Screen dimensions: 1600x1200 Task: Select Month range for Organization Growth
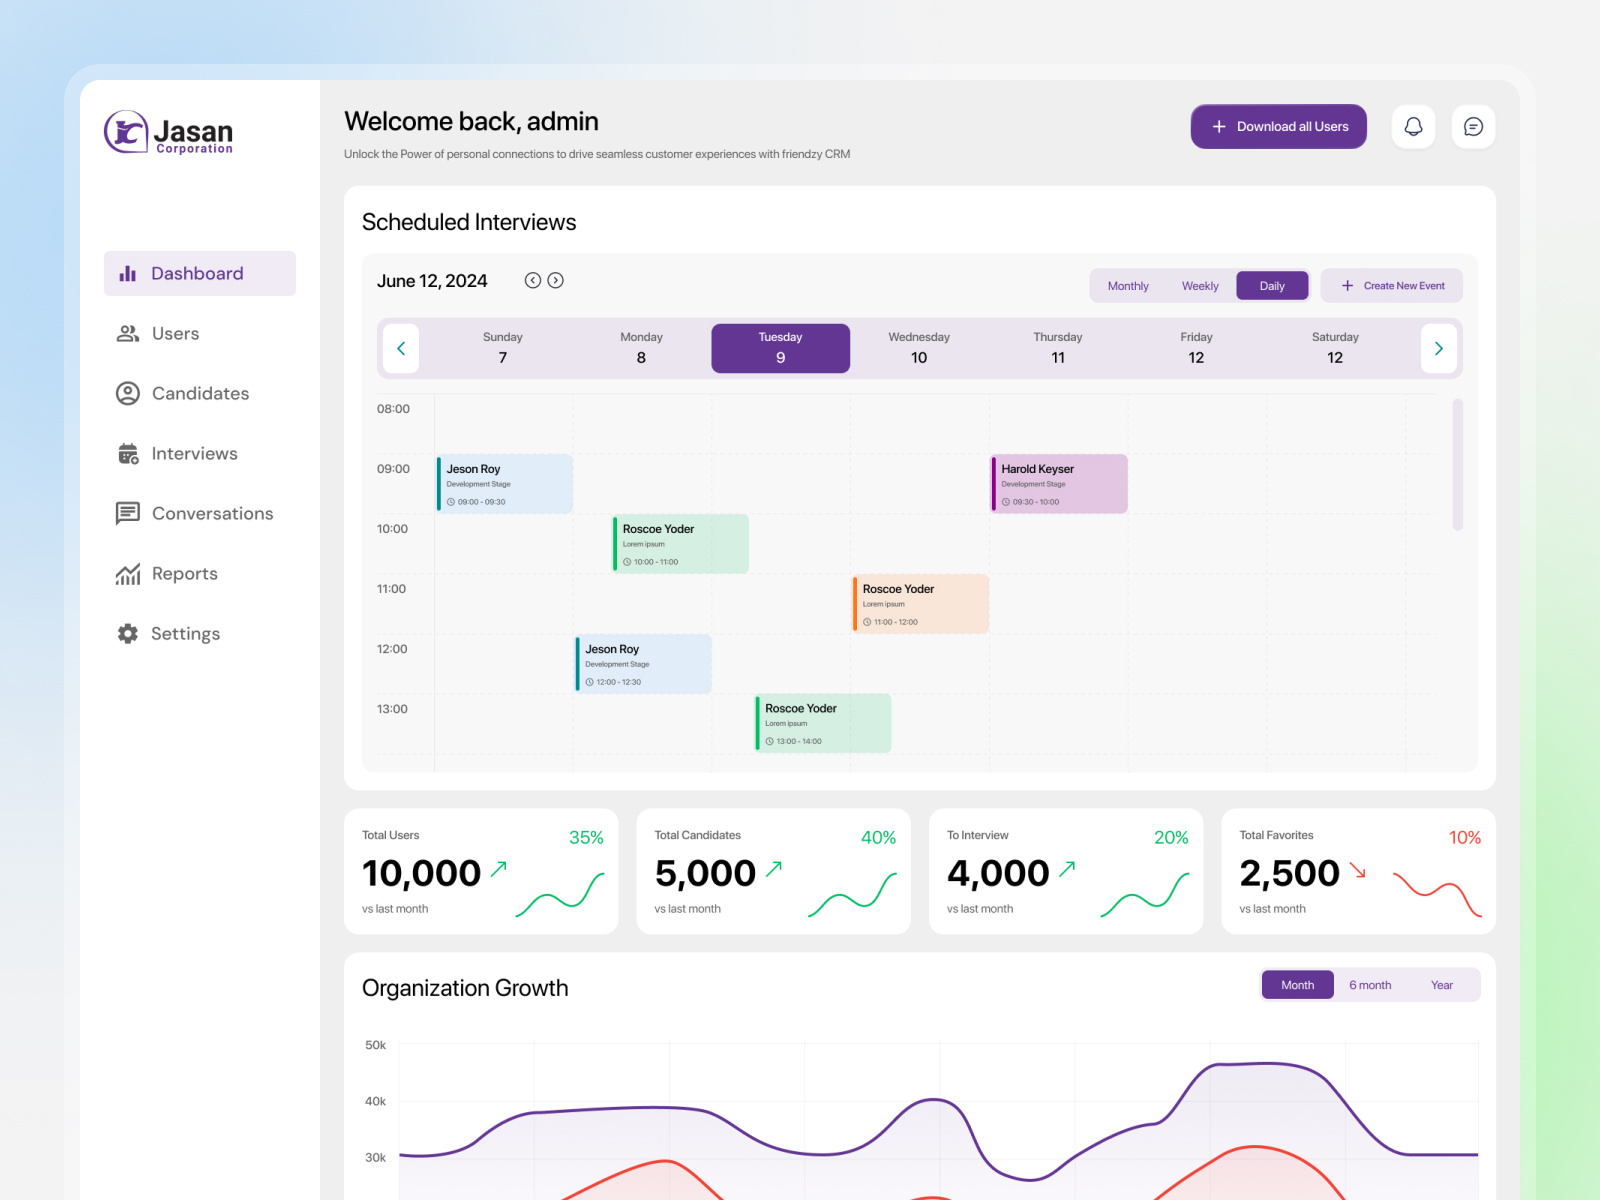click(x=1298, y=985)
